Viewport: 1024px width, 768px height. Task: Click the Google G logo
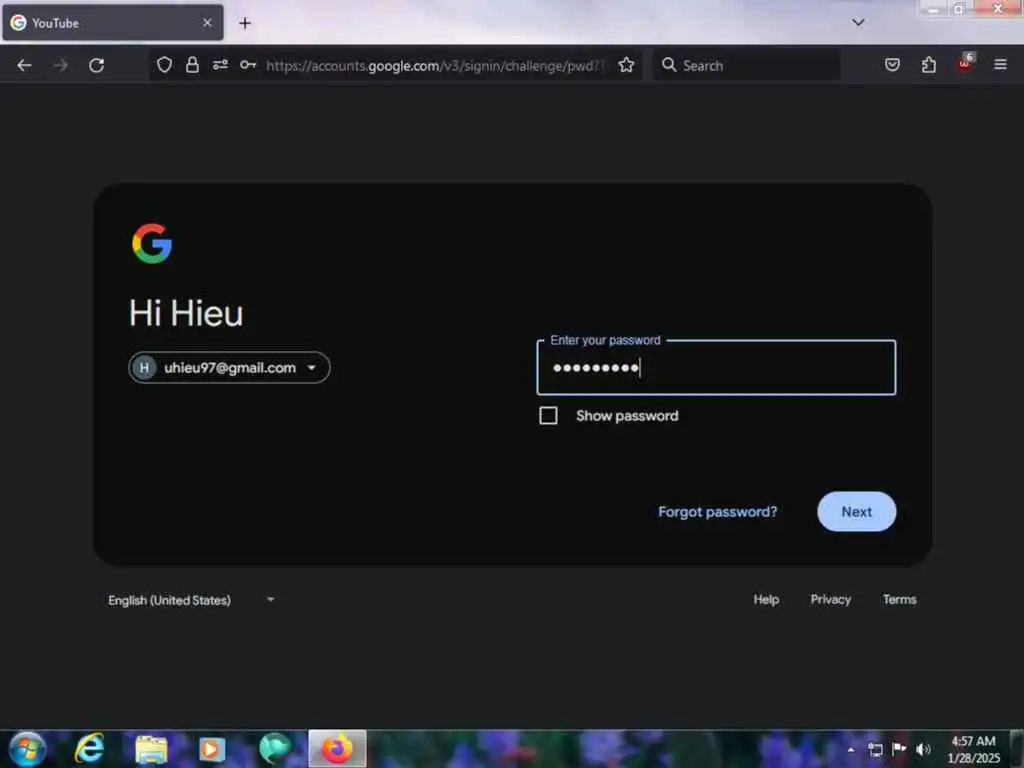pos(152,244)
